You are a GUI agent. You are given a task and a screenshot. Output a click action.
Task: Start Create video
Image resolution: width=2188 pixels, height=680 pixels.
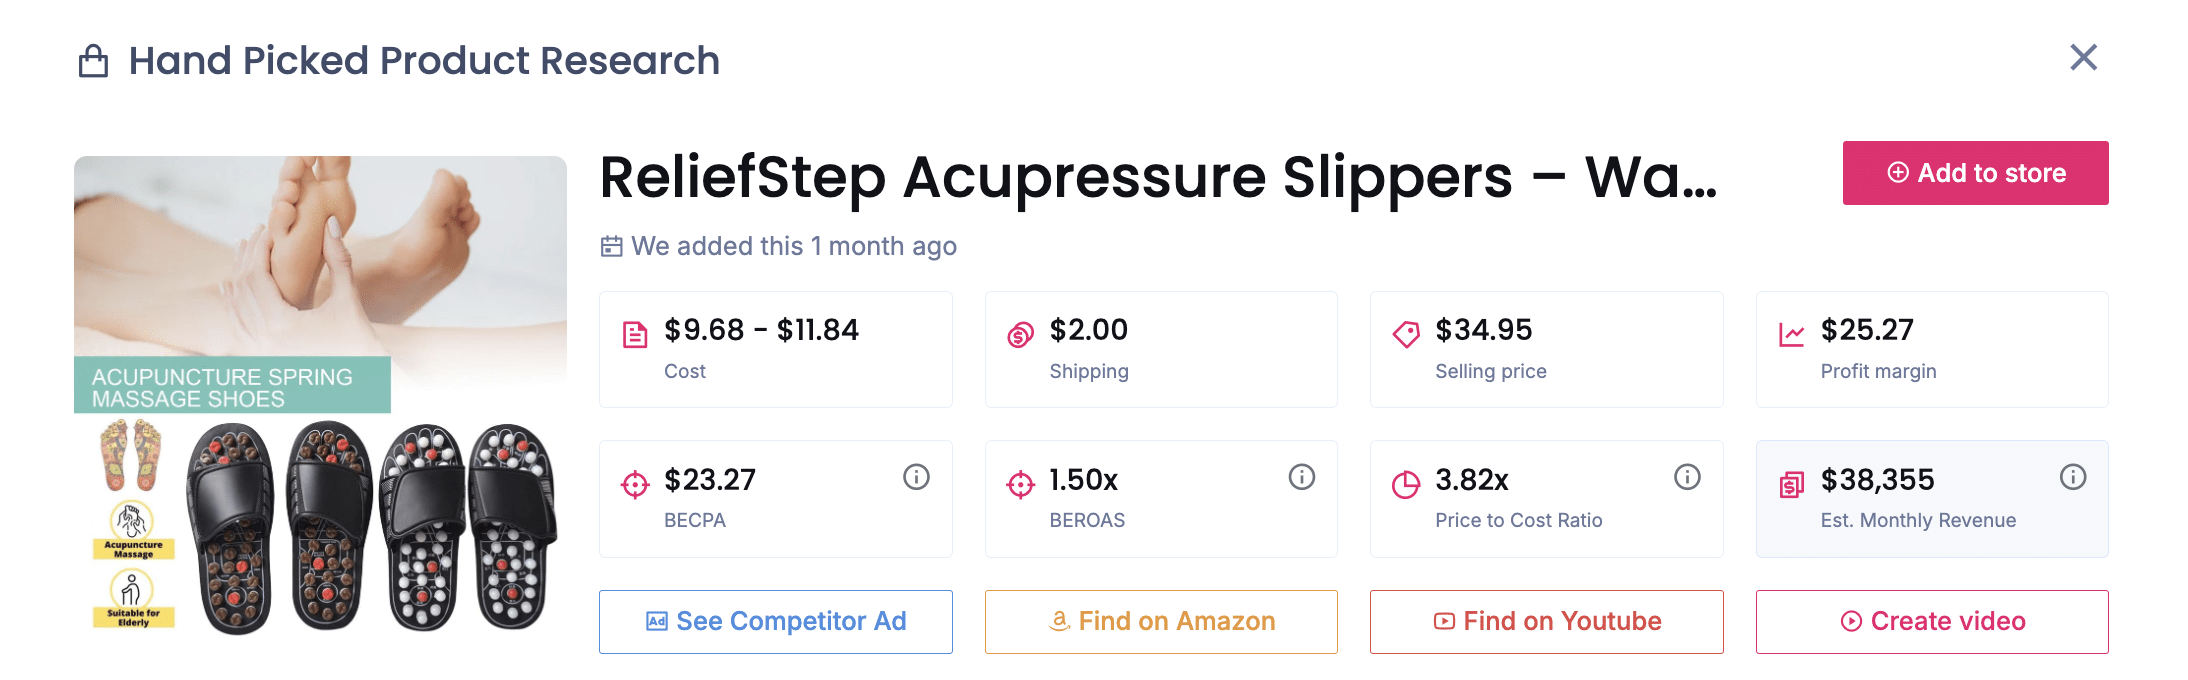[1932, 621]
